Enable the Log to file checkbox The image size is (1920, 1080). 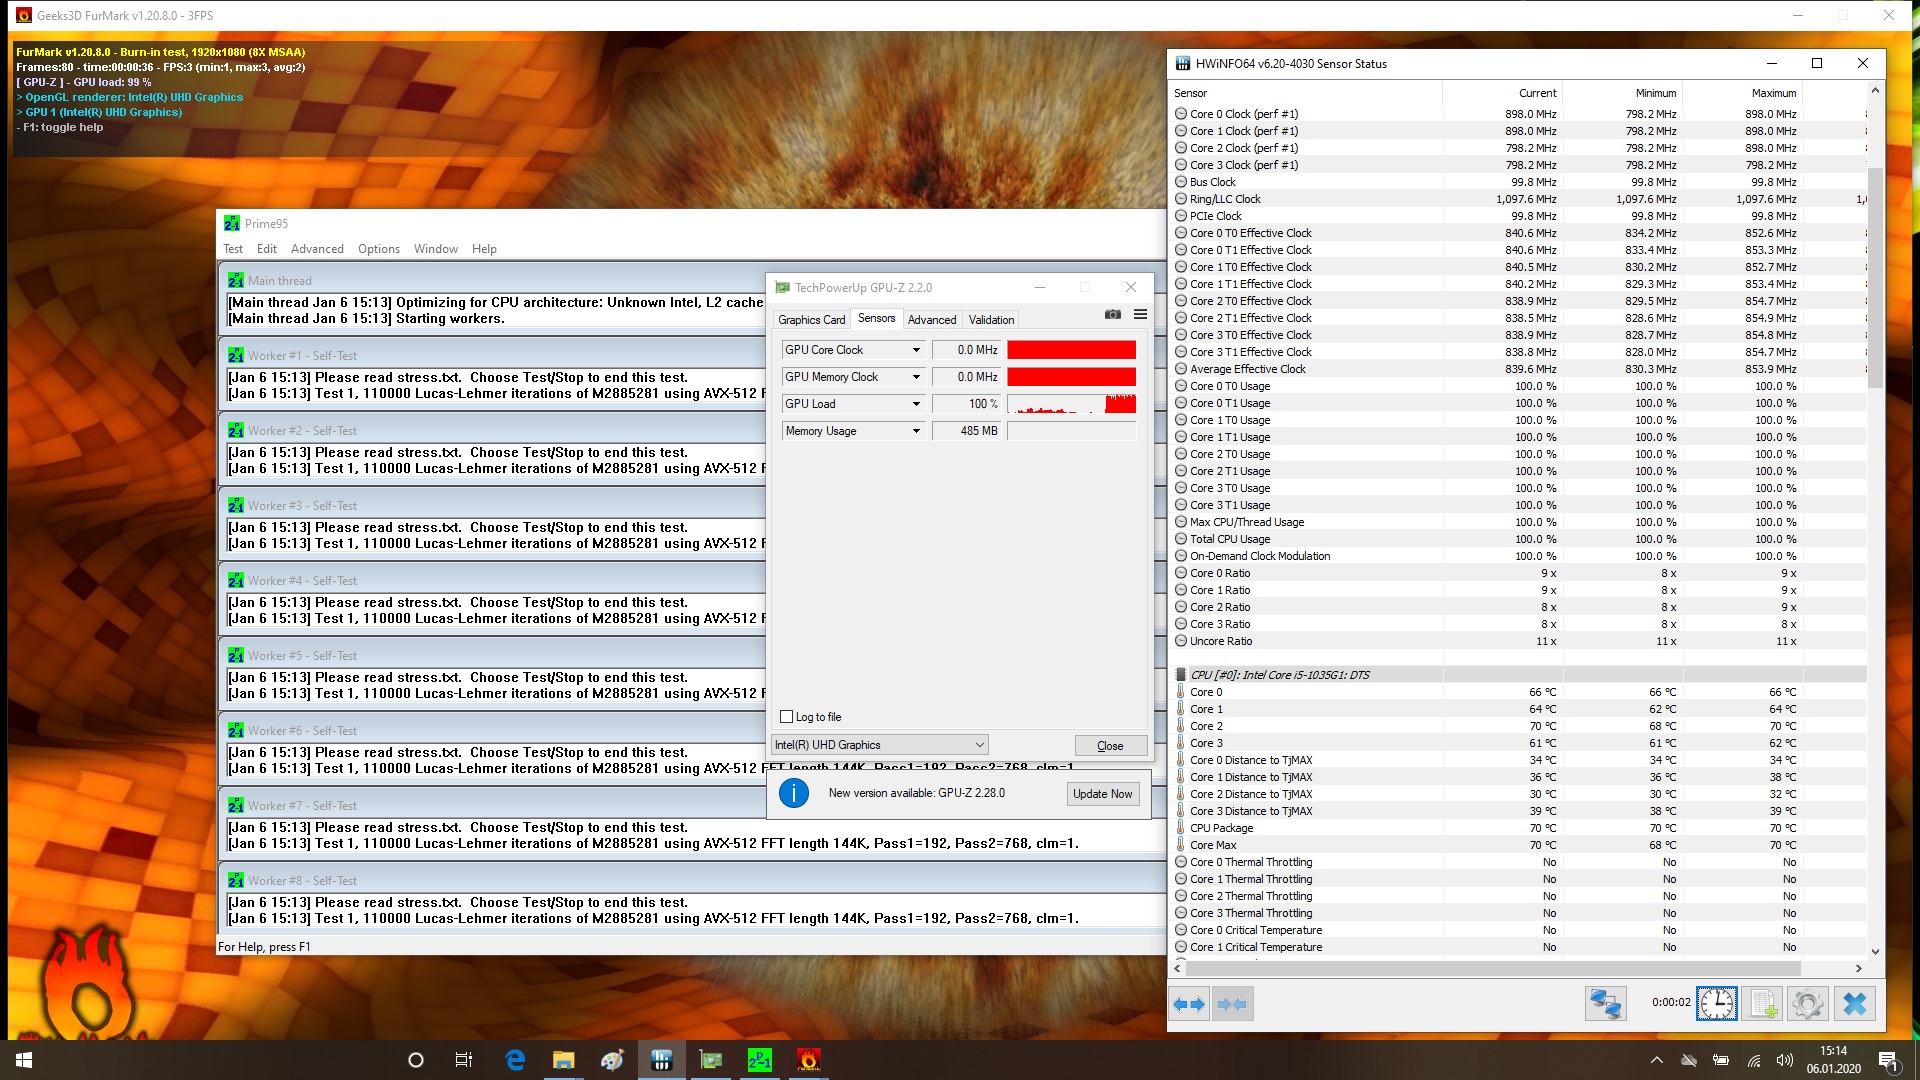[787, 717]
